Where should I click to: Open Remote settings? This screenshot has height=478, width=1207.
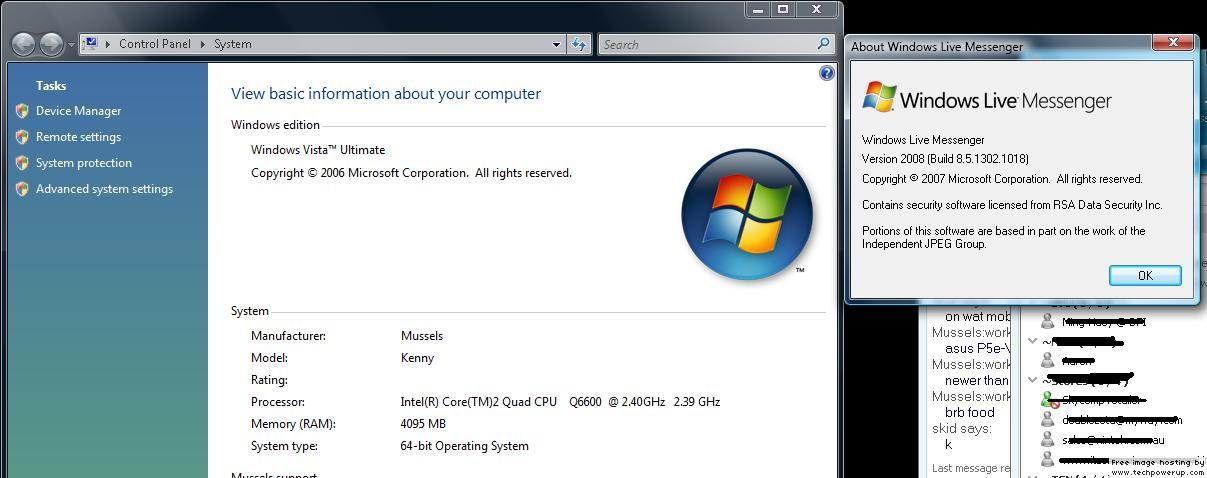pos(78,137)
